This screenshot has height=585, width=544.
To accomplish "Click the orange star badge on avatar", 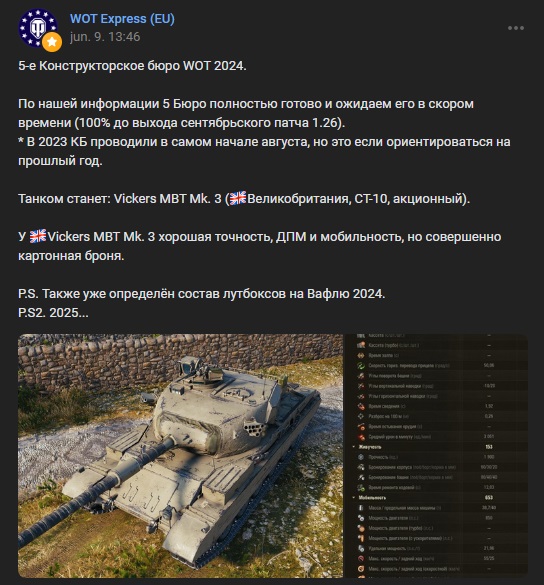I will click(x=52, y=42).
